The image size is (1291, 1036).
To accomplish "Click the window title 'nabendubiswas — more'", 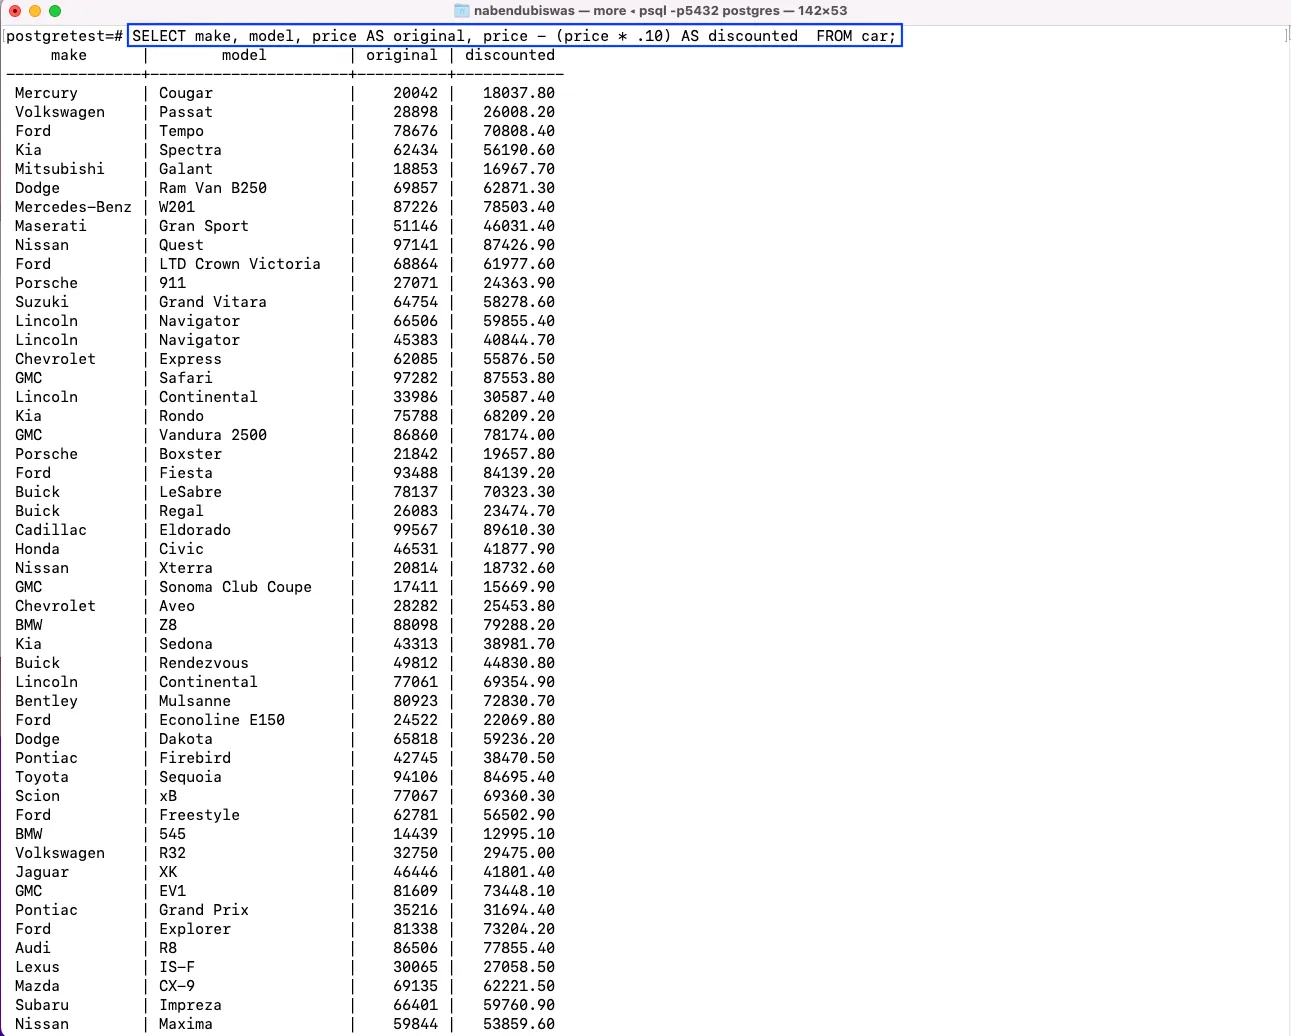I will [x=550, y=11].
